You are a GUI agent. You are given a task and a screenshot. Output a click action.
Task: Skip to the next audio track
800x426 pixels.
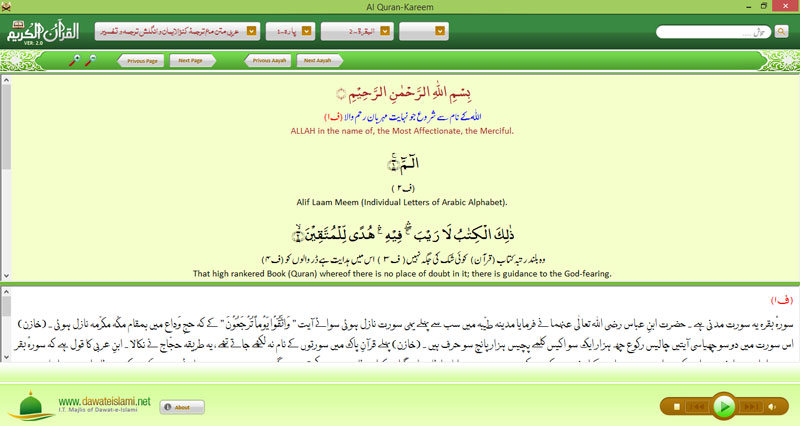click(x=750, y=407)
